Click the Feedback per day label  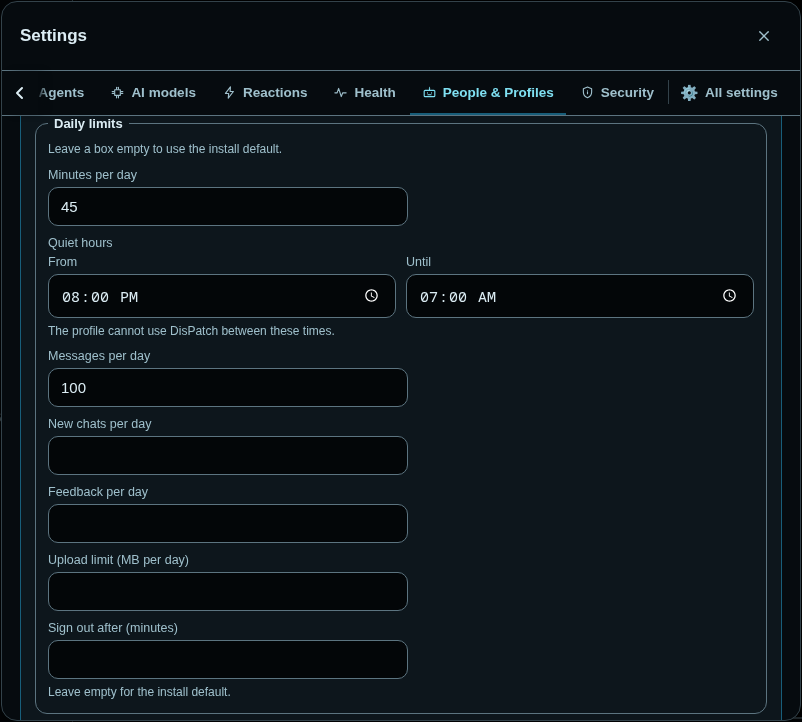point(98,492)
